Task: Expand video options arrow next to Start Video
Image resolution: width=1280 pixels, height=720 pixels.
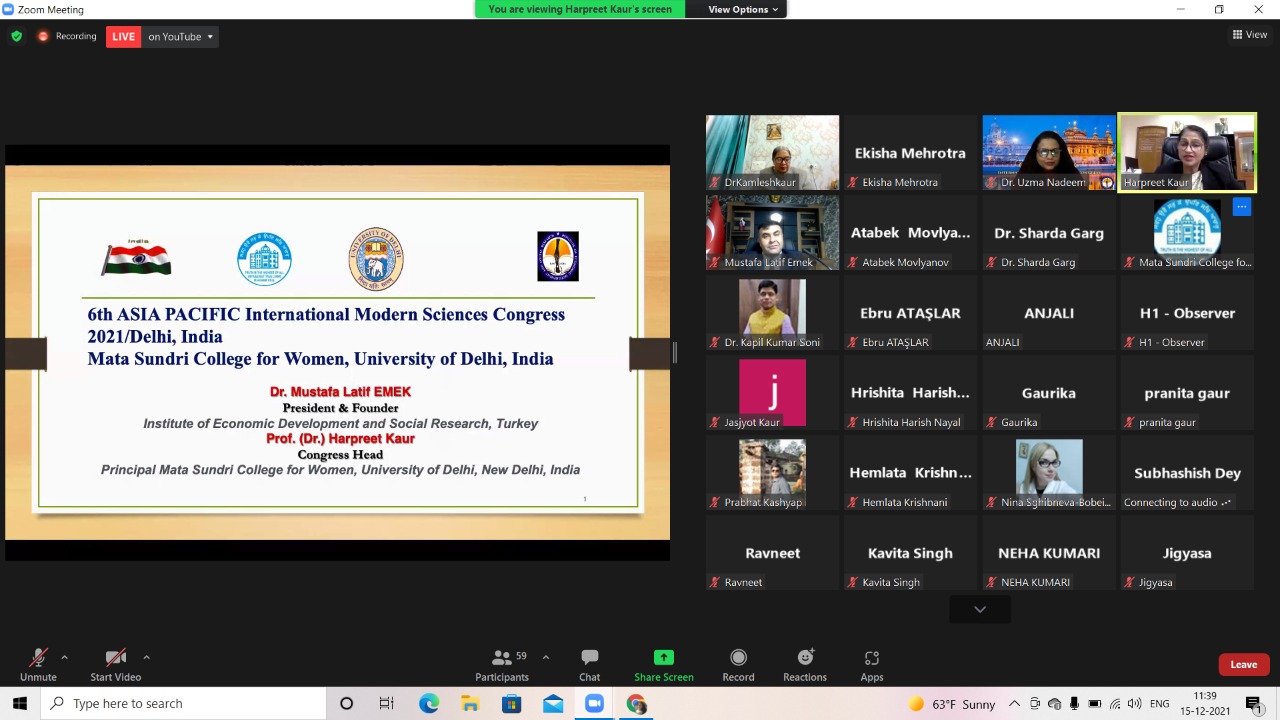Action: point(146,657)
